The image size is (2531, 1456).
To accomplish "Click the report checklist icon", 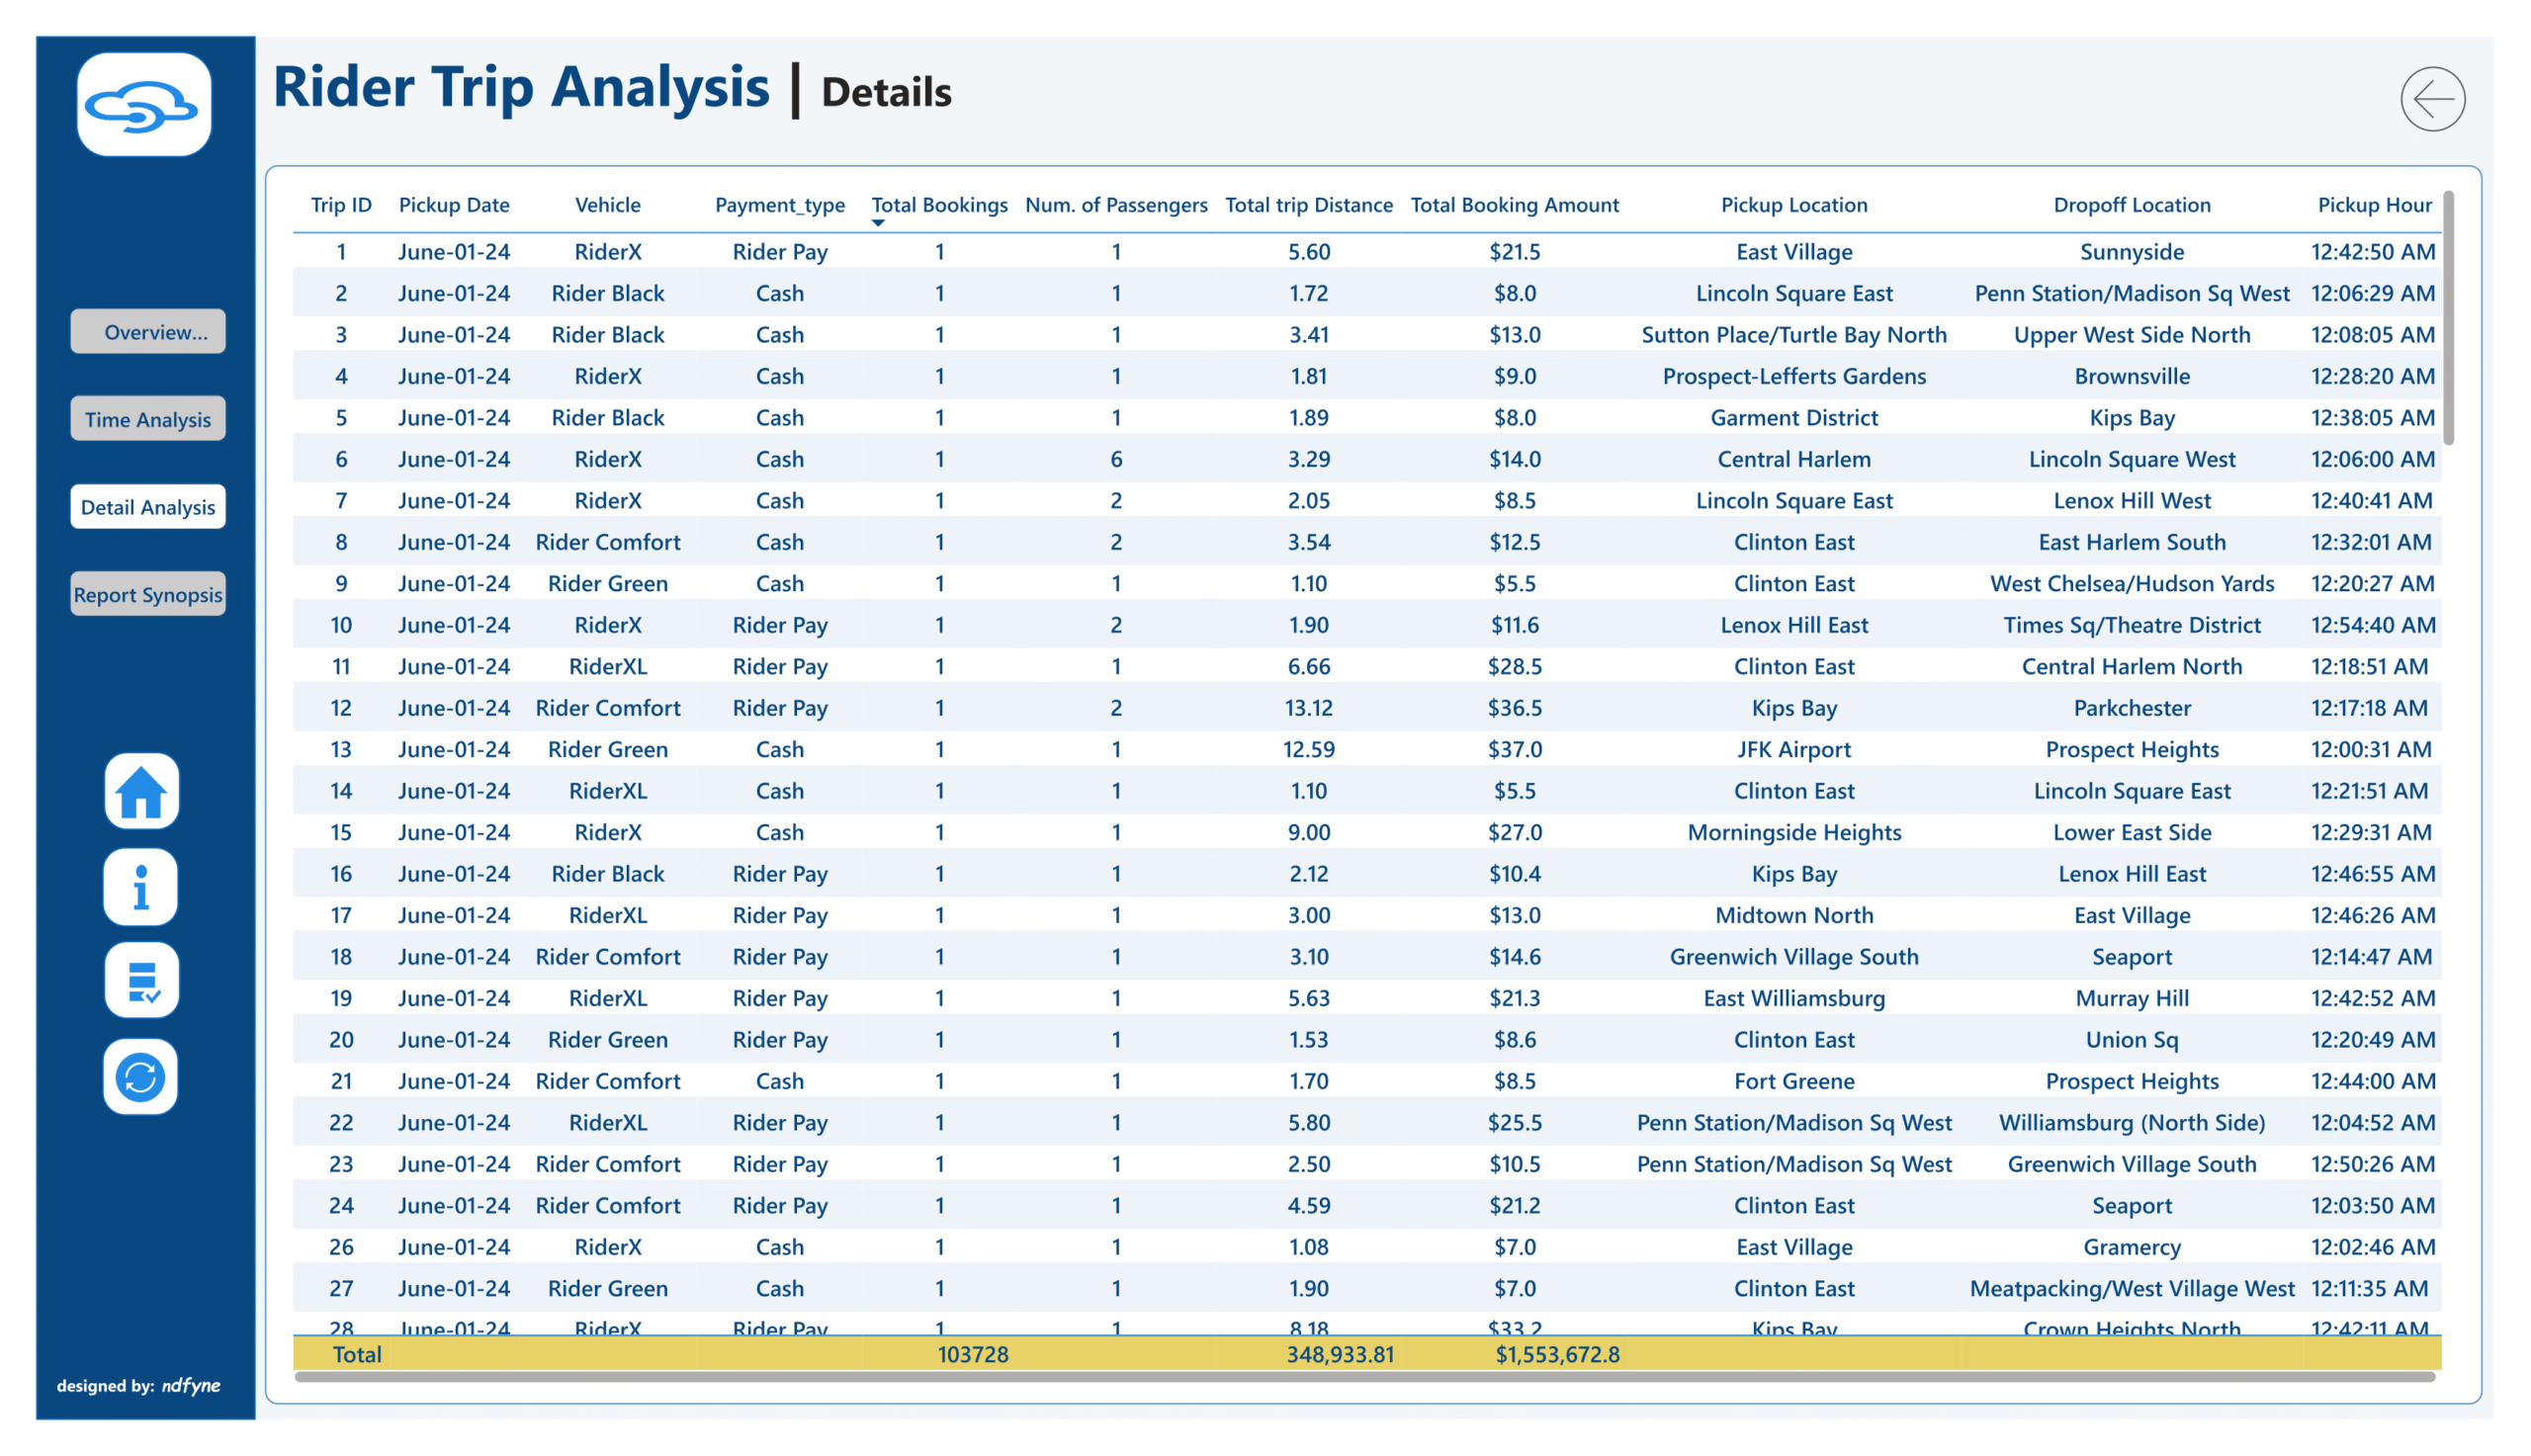I will pos(141,981).
